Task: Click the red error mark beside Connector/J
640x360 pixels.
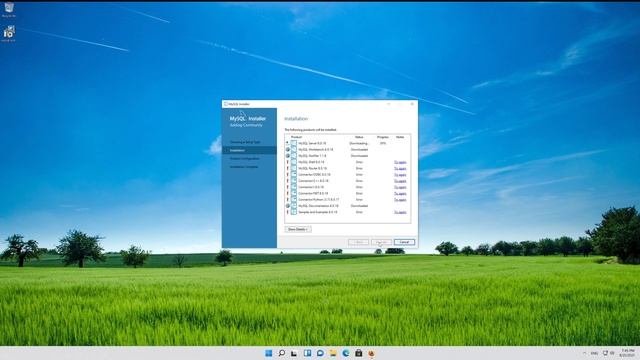Action: coord(287,187)
